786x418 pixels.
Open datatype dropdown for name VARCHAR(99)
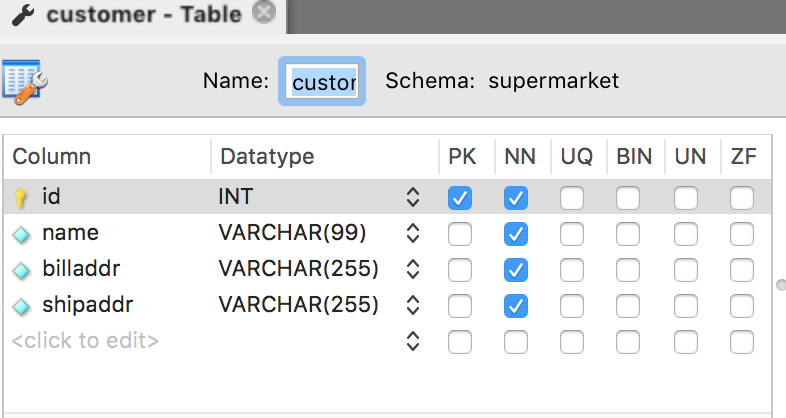pos(412,234)
